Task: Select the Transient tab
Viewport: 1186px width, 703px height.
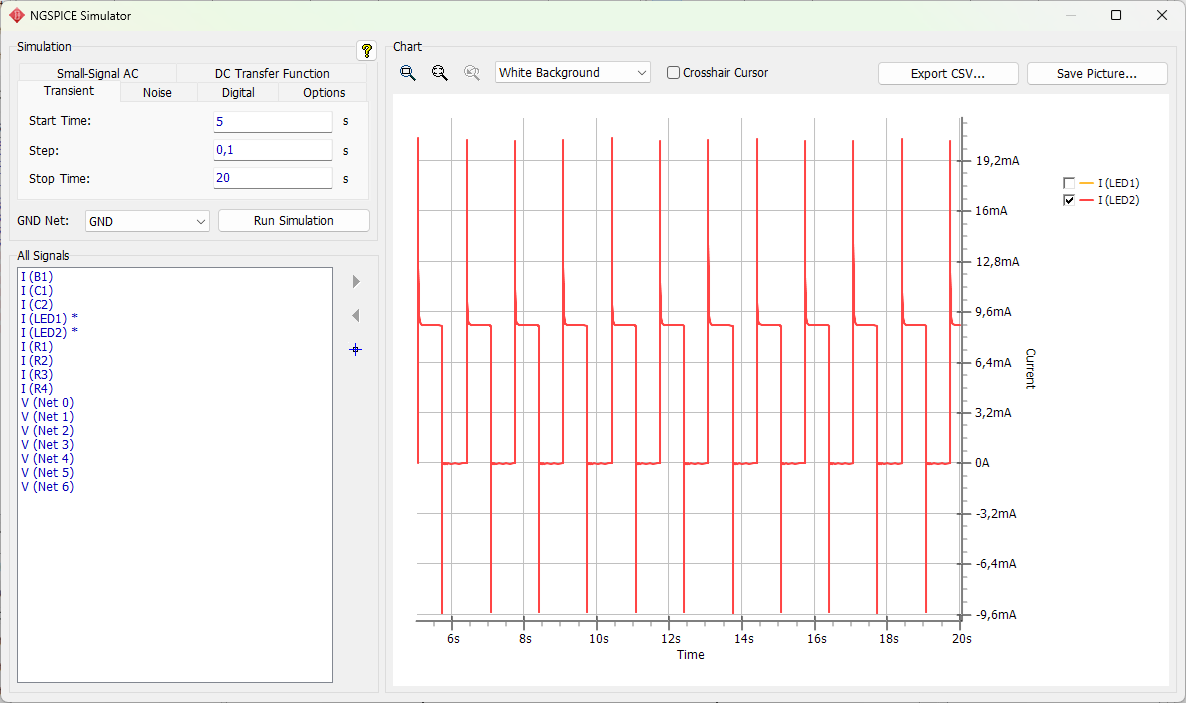Action: pos(69,91)
